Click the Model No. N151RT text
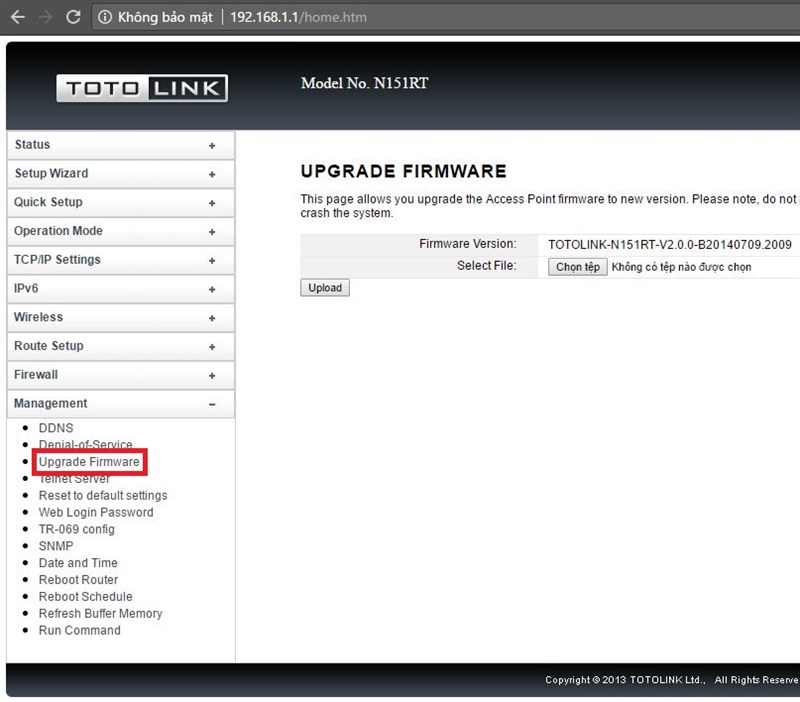Image resolution: width=800 pixels, height=702 pixels. 365,83
